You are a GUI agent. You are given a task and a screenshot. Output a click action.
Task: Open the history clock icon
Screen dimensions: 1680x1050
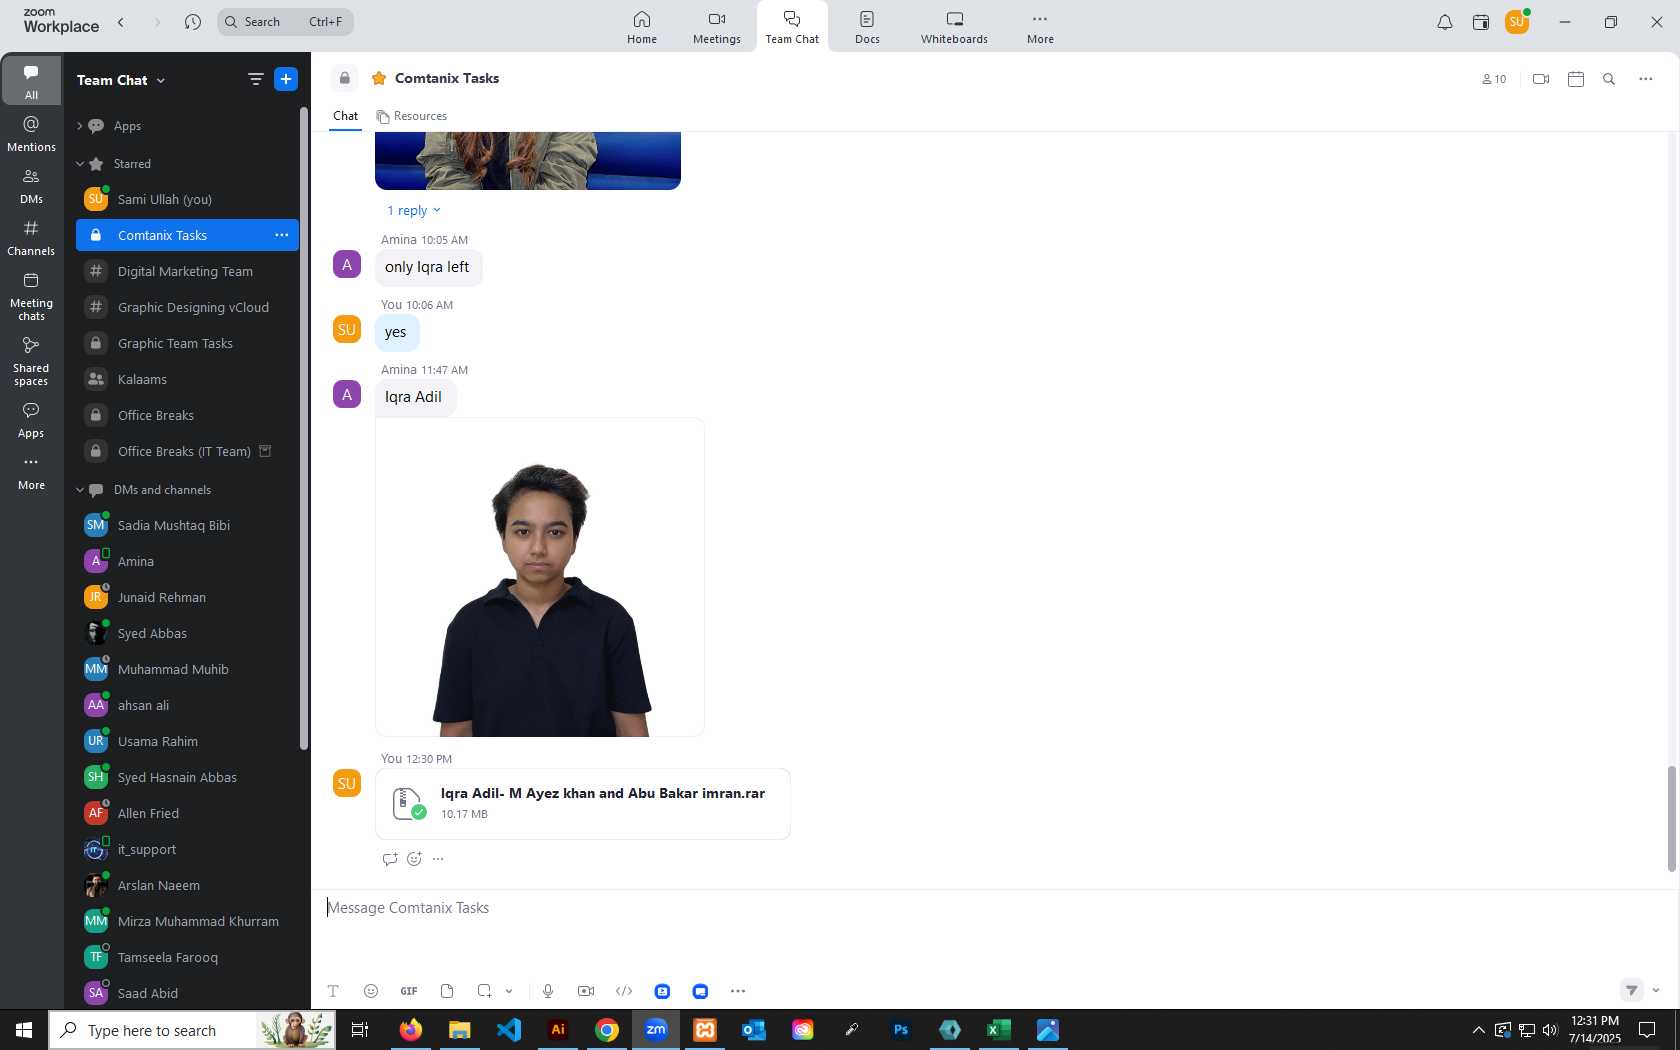click(x=193, y=22)
